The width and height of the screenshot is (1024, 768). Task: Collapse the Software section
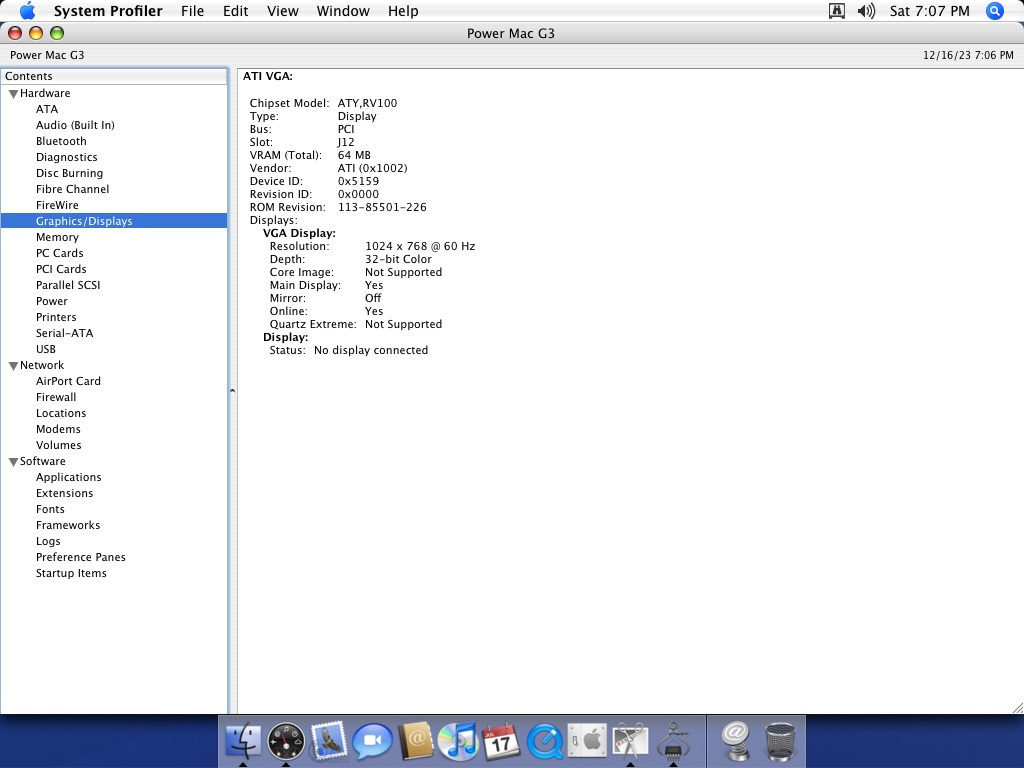(13, 462)
